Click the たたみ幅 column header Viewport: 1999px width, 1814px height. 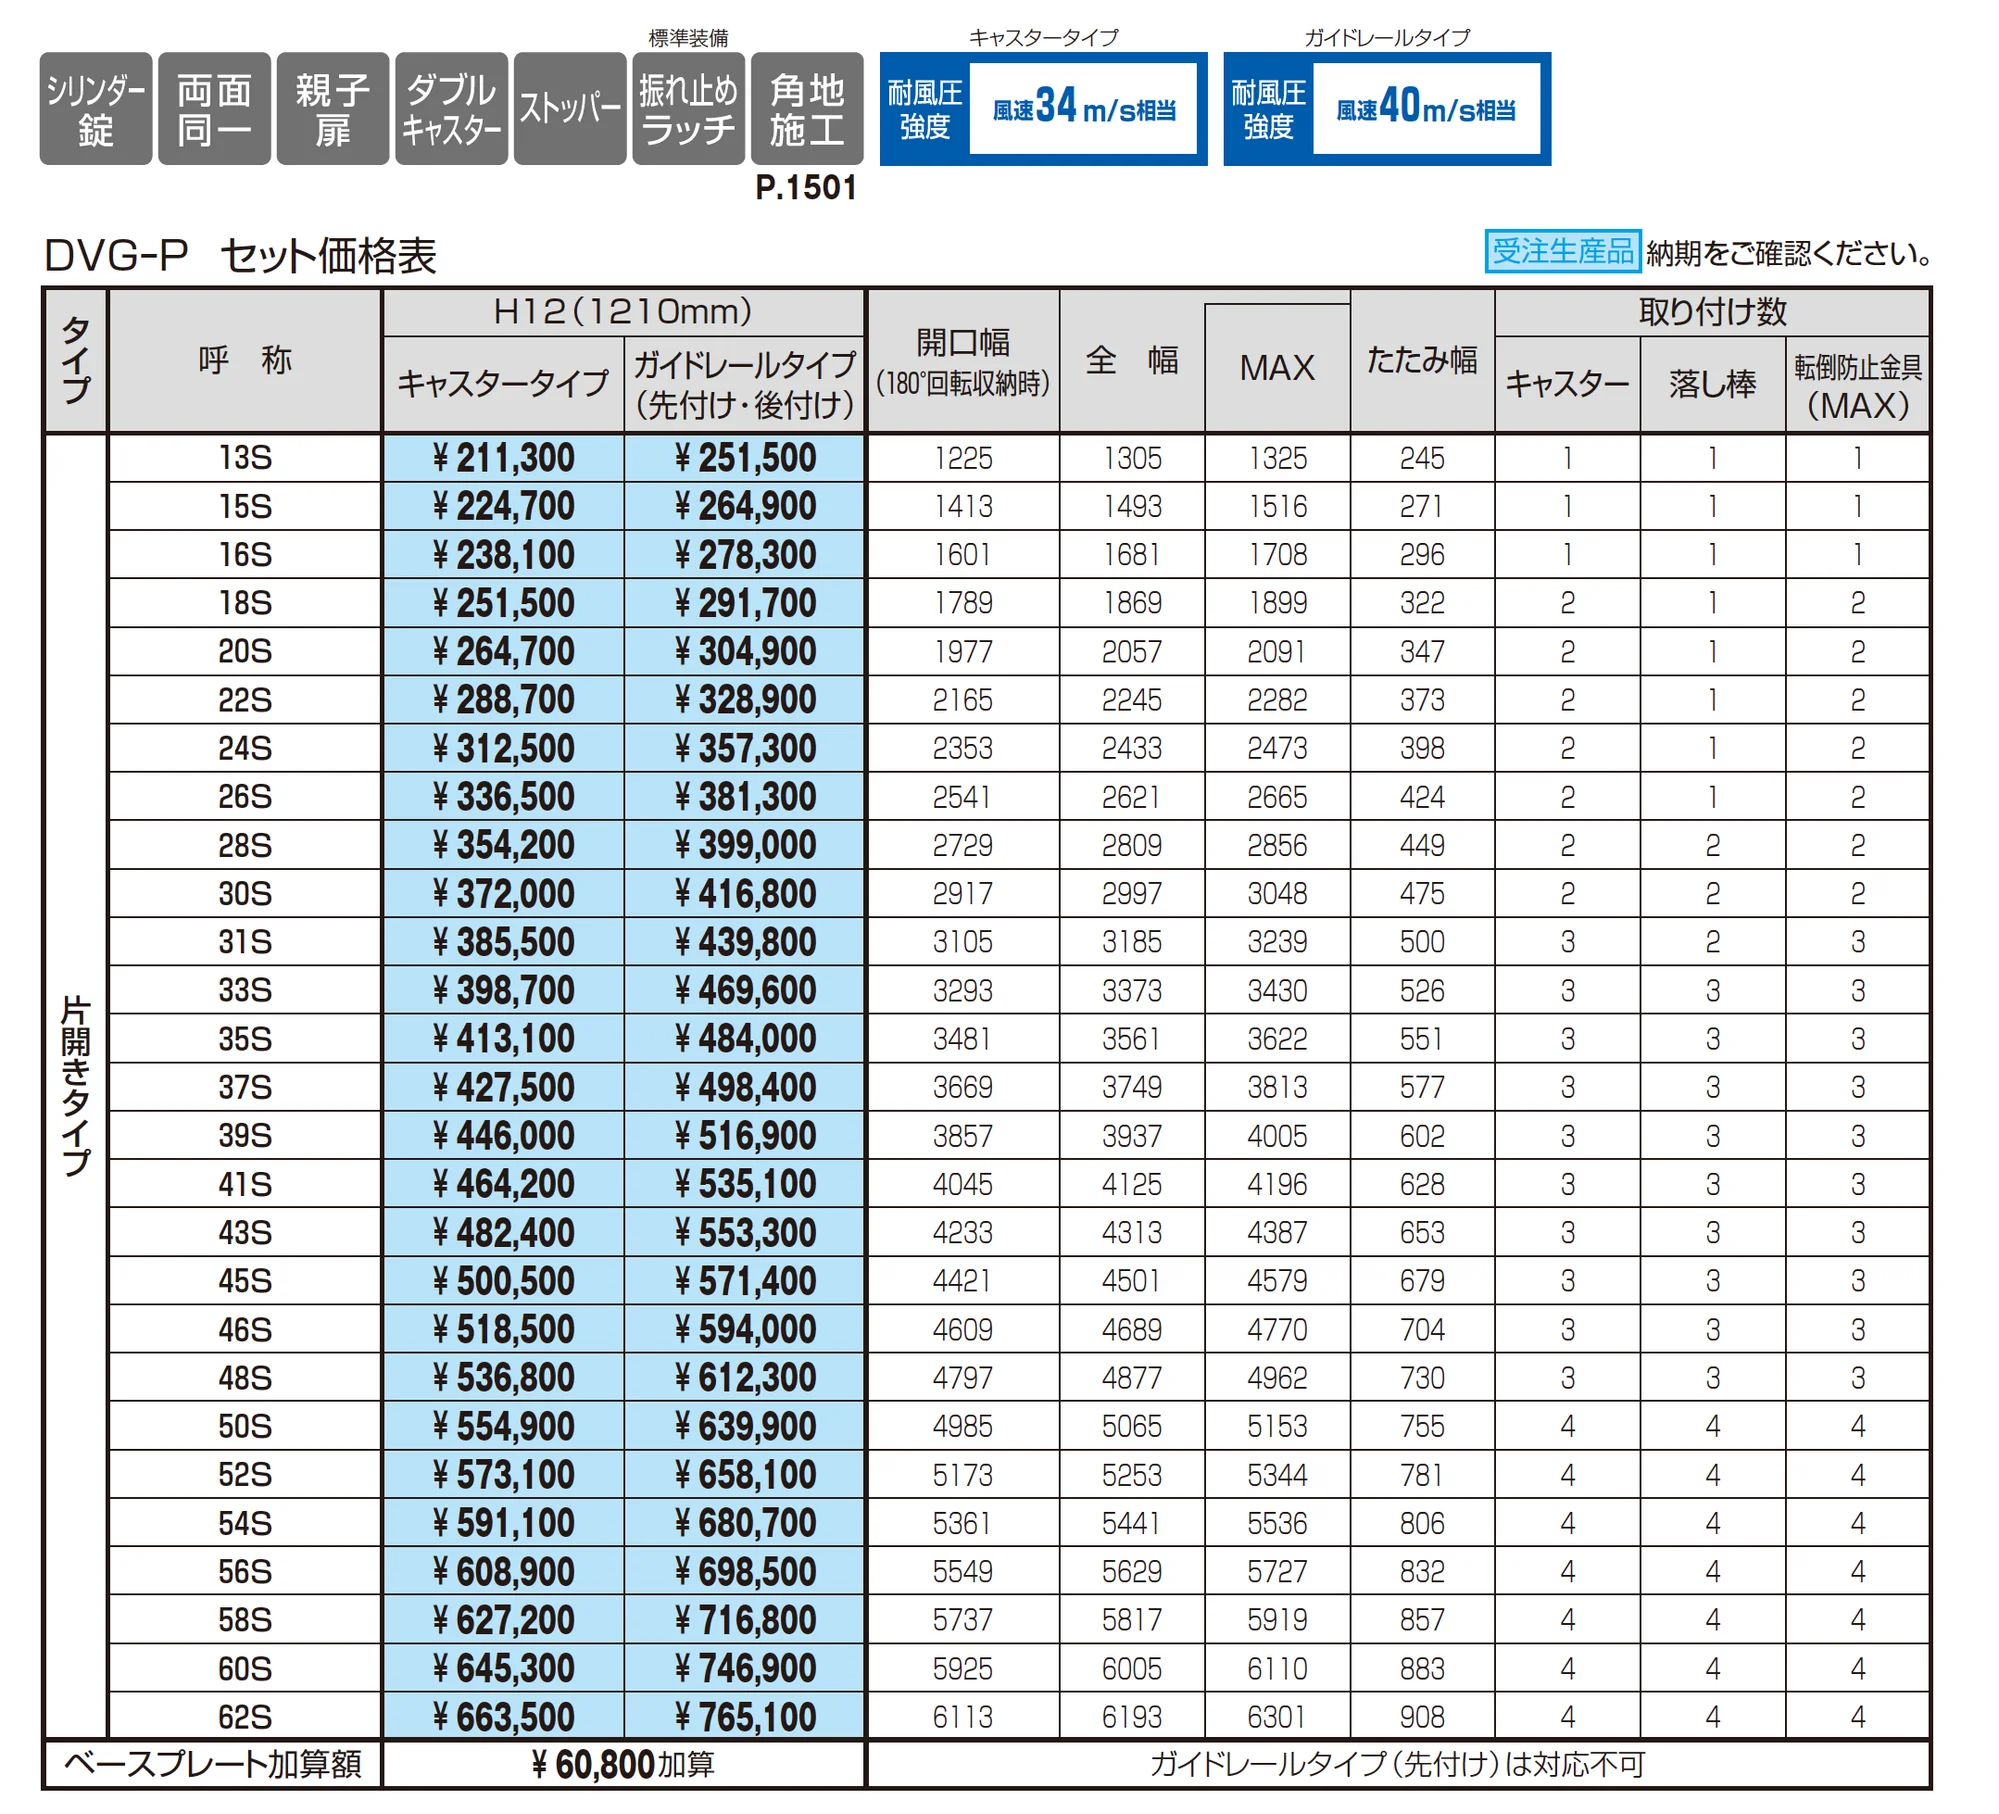tap(1422, 360)
